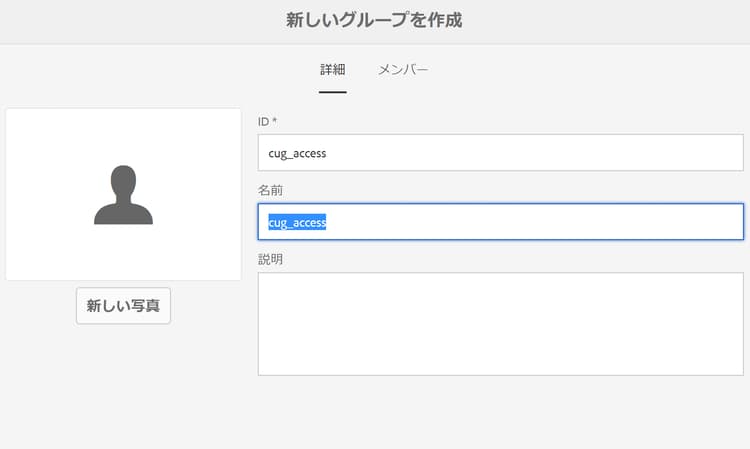Click the ID field label
Viewport: 750px width, 449px height.
[x=263, y=122]
